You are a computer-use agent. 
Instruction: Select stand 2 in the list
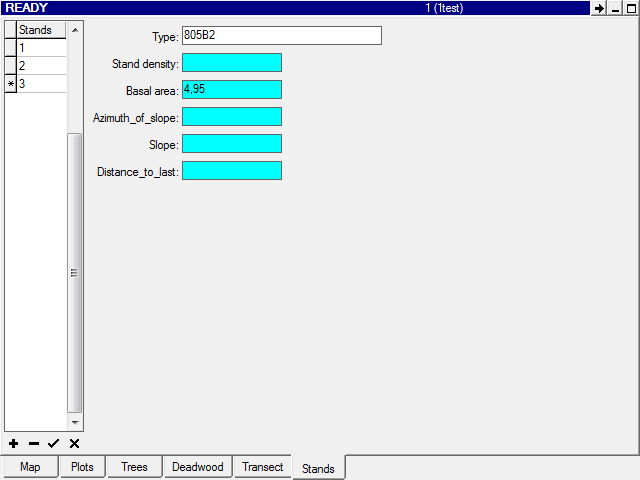(x=41, y=66)
